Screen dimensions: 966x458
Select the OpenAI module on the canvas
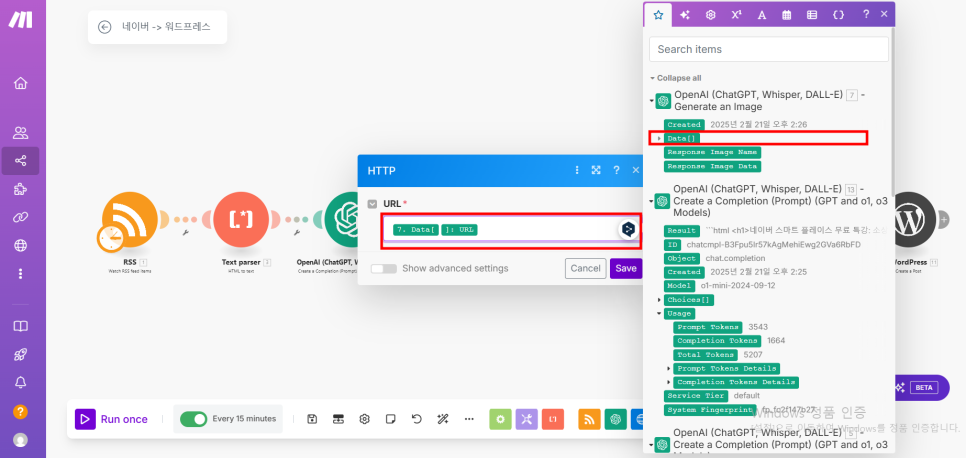[342, 219]
